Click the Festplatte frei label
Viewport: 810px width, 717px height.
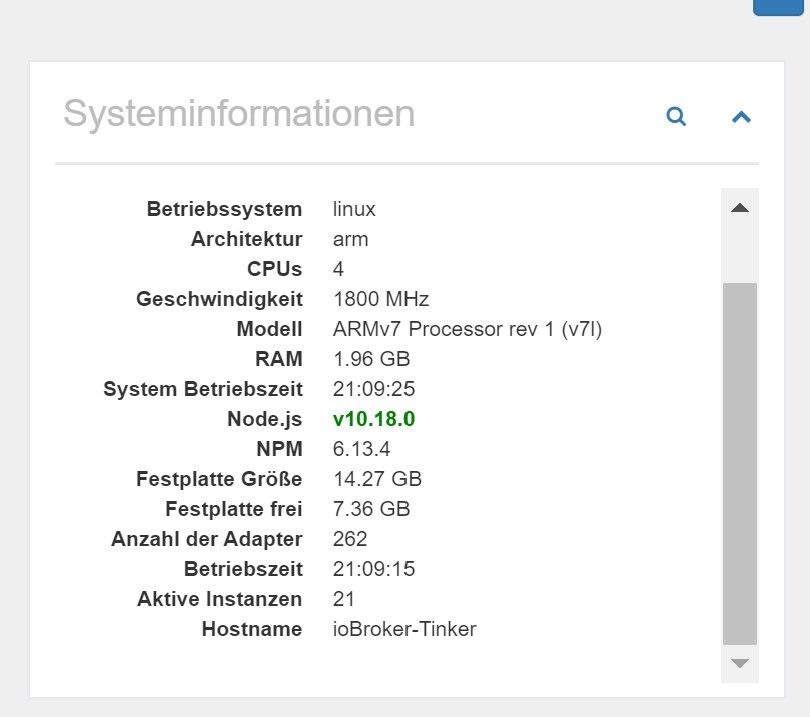[x=233, y=509]
